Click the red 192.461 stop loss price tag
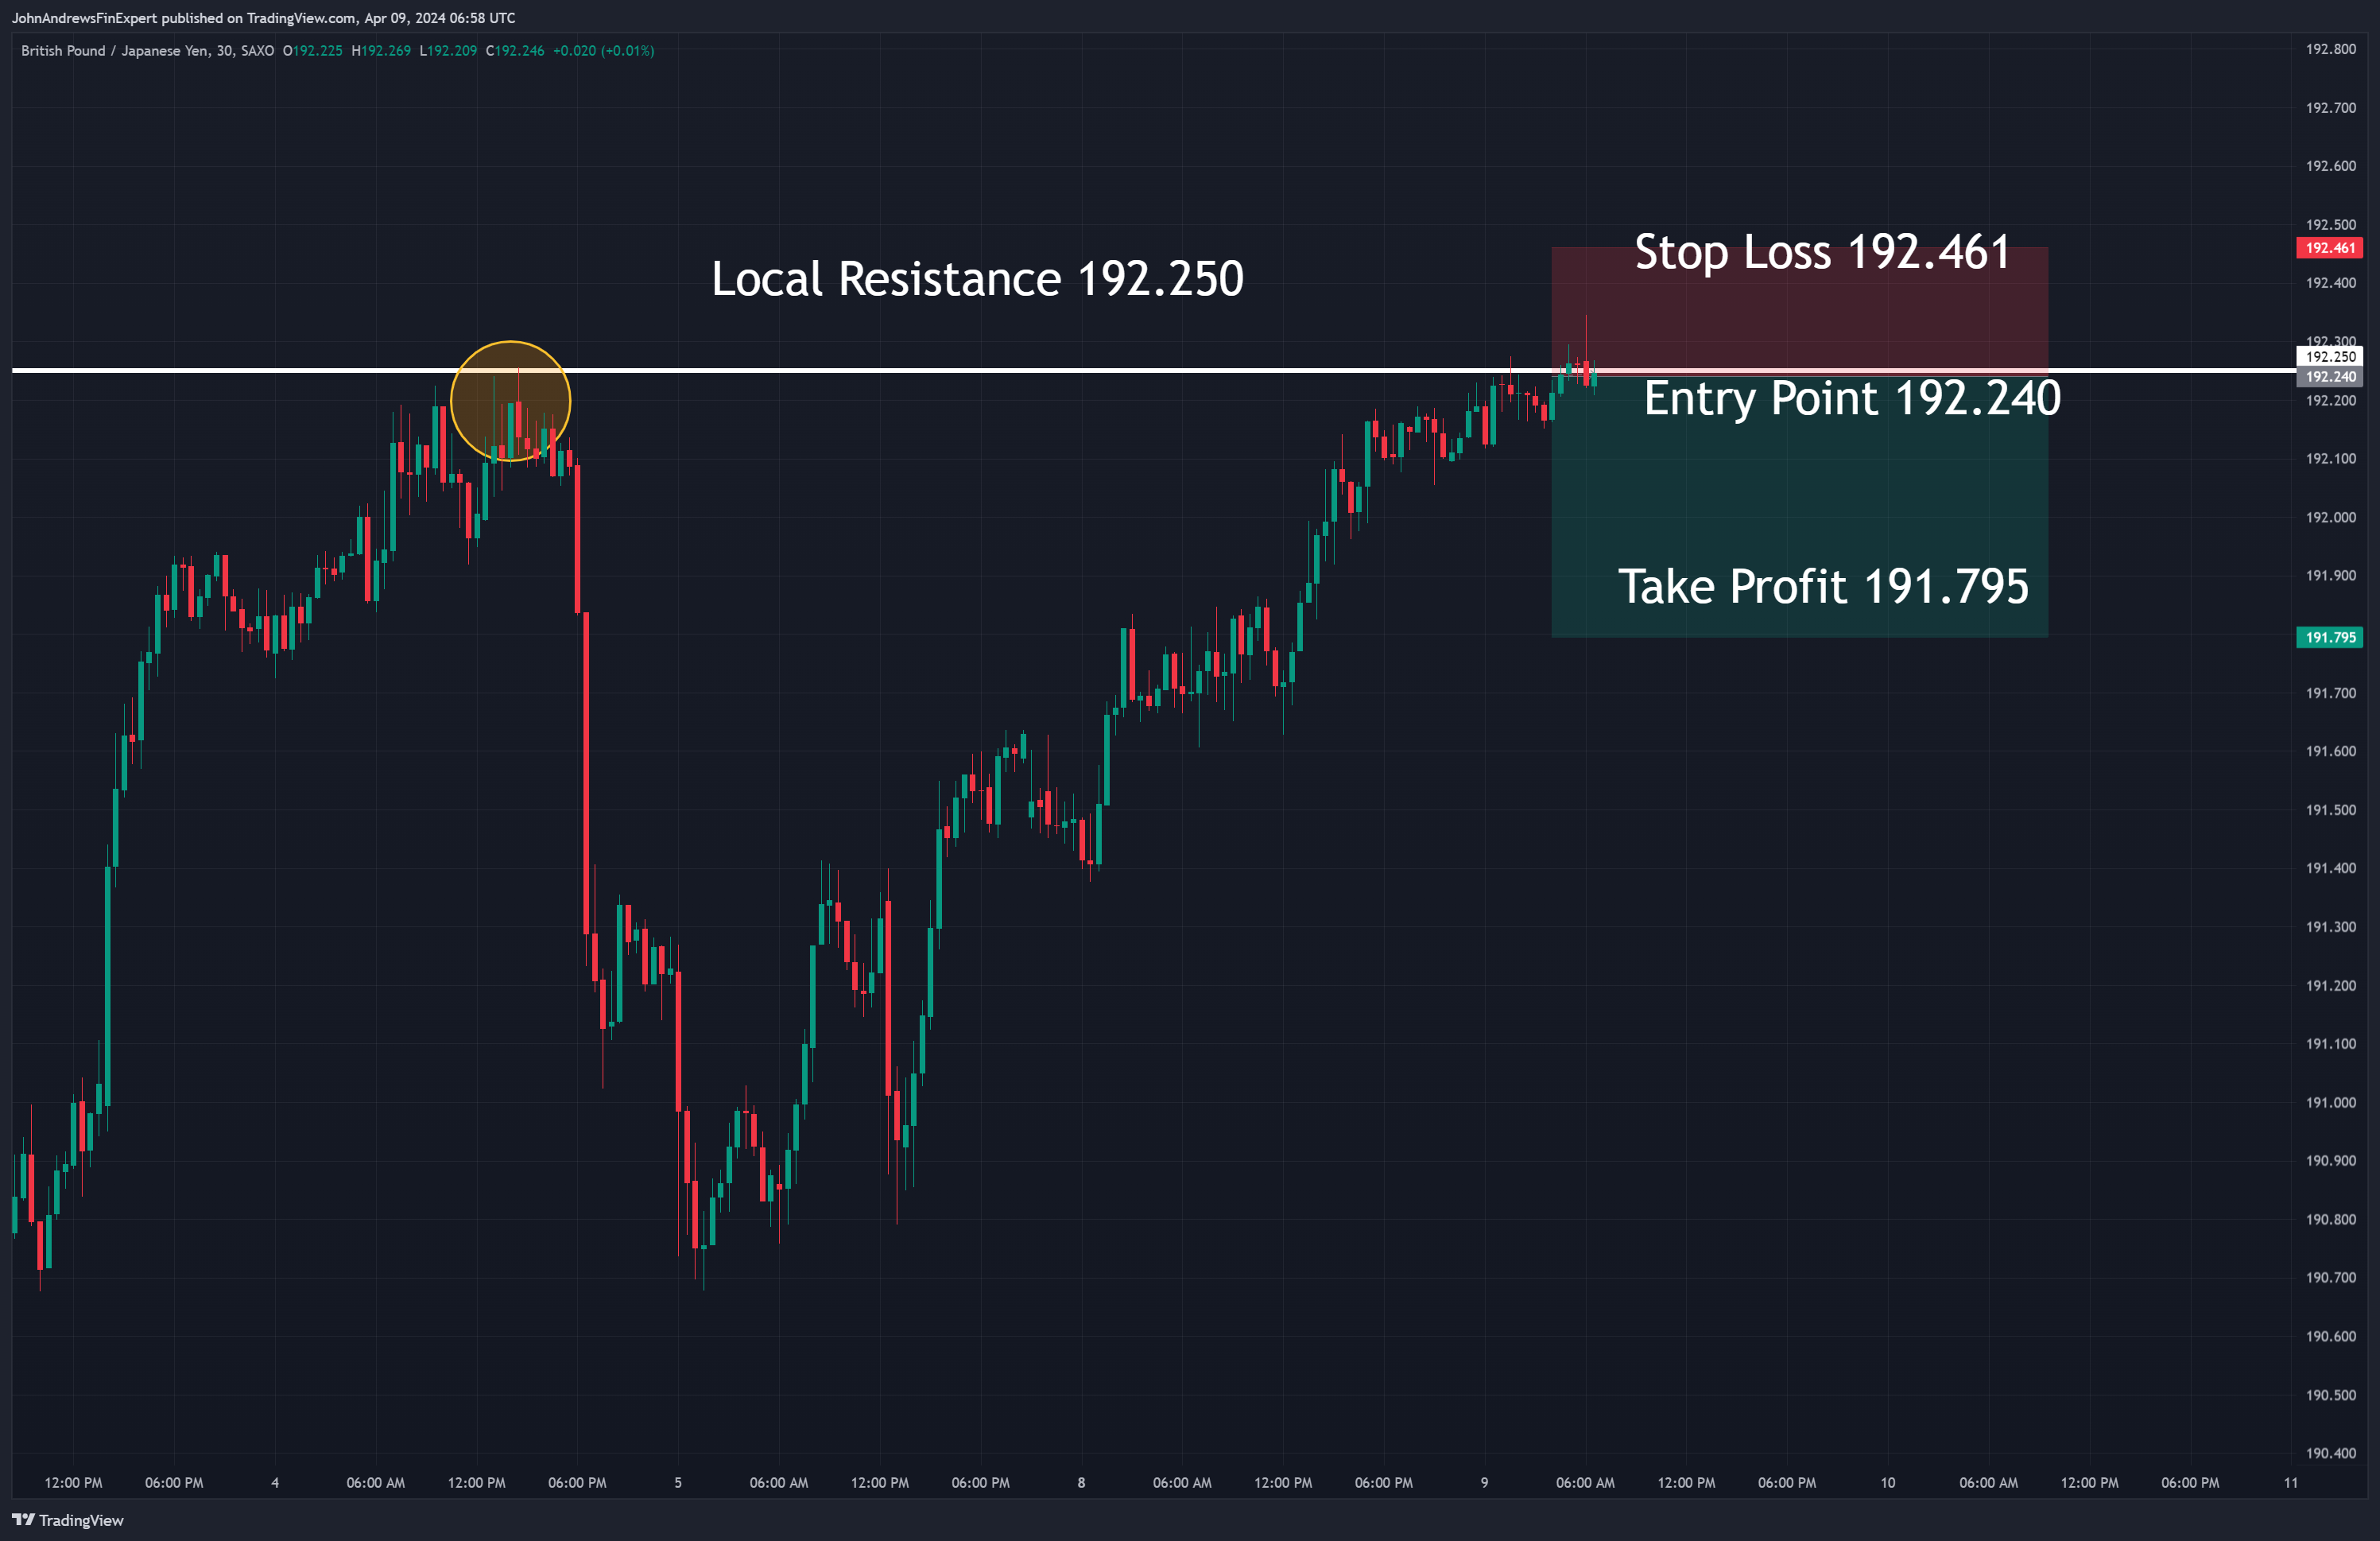This screenshot has height=1541, width=2380. [2330, 248]
